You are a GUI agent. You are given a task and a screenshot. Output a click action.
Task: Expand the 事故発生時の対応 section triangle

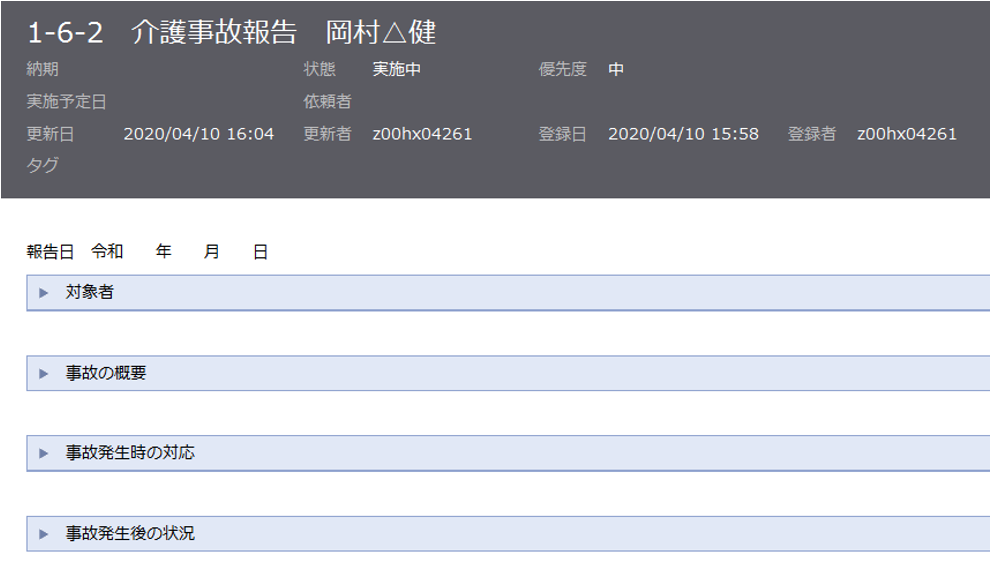(x=43, y=453)
